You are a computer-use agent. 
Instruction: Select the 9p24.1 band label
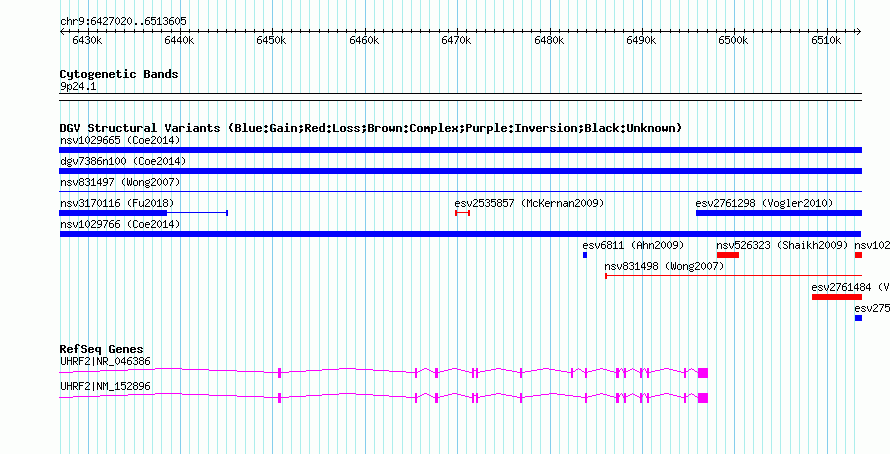point(78,87)
